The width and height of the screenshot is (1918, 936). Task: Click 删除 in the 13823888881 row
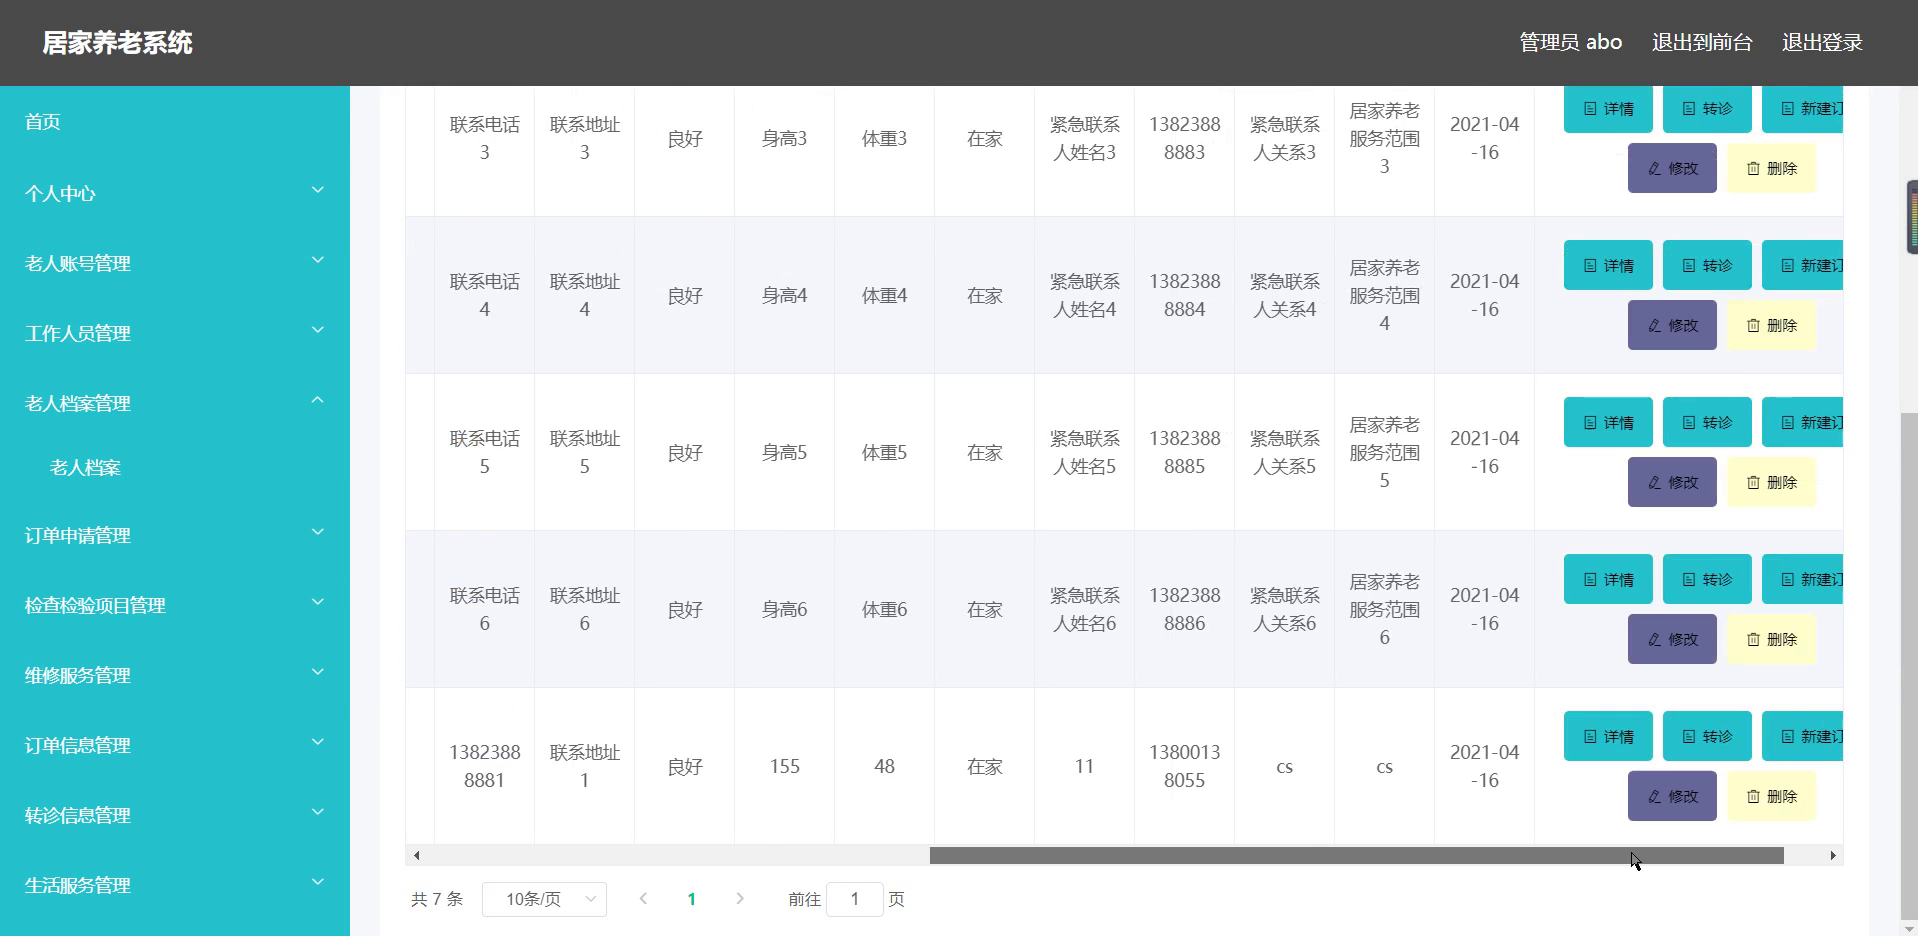[1771, 796]
